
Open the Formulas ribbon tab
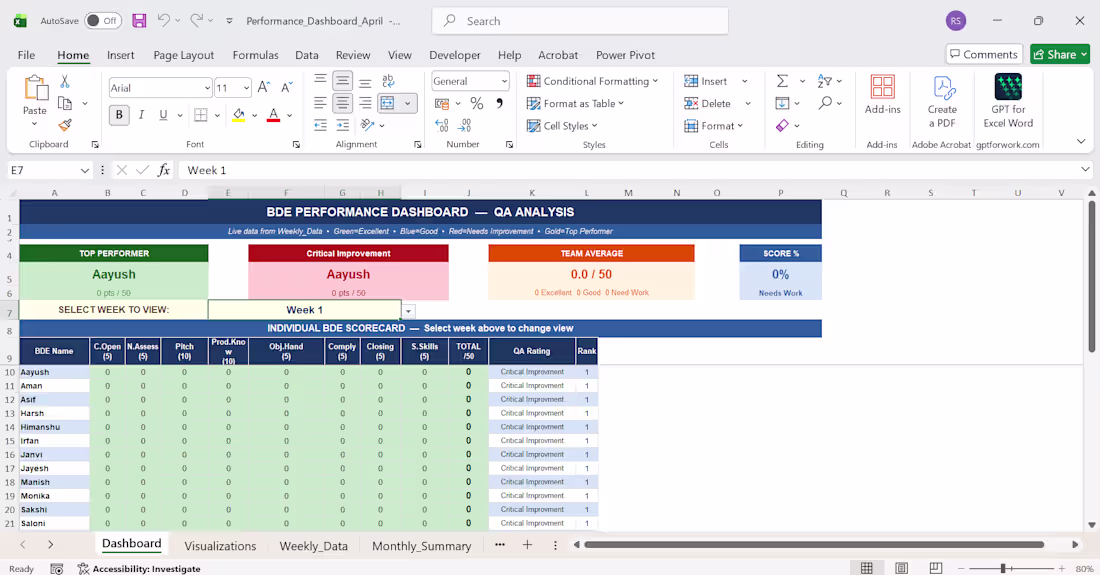click(255, 55)
